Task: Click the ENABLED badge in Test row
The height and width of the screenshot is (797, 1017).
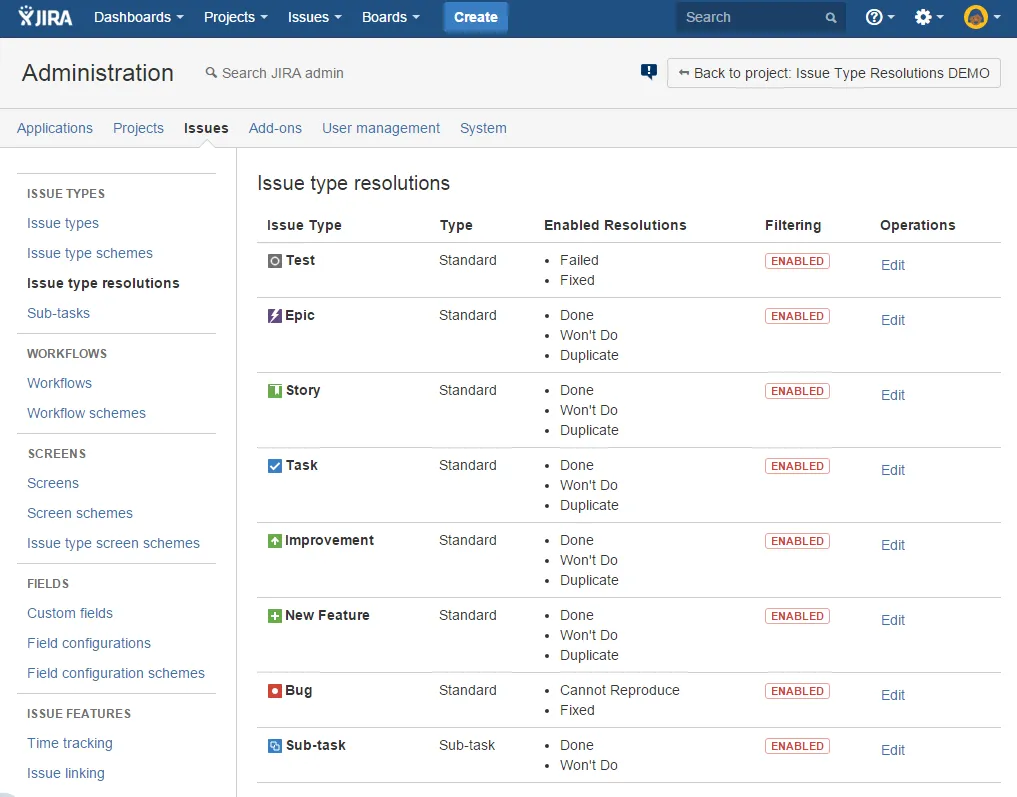Action: point(797,261)
